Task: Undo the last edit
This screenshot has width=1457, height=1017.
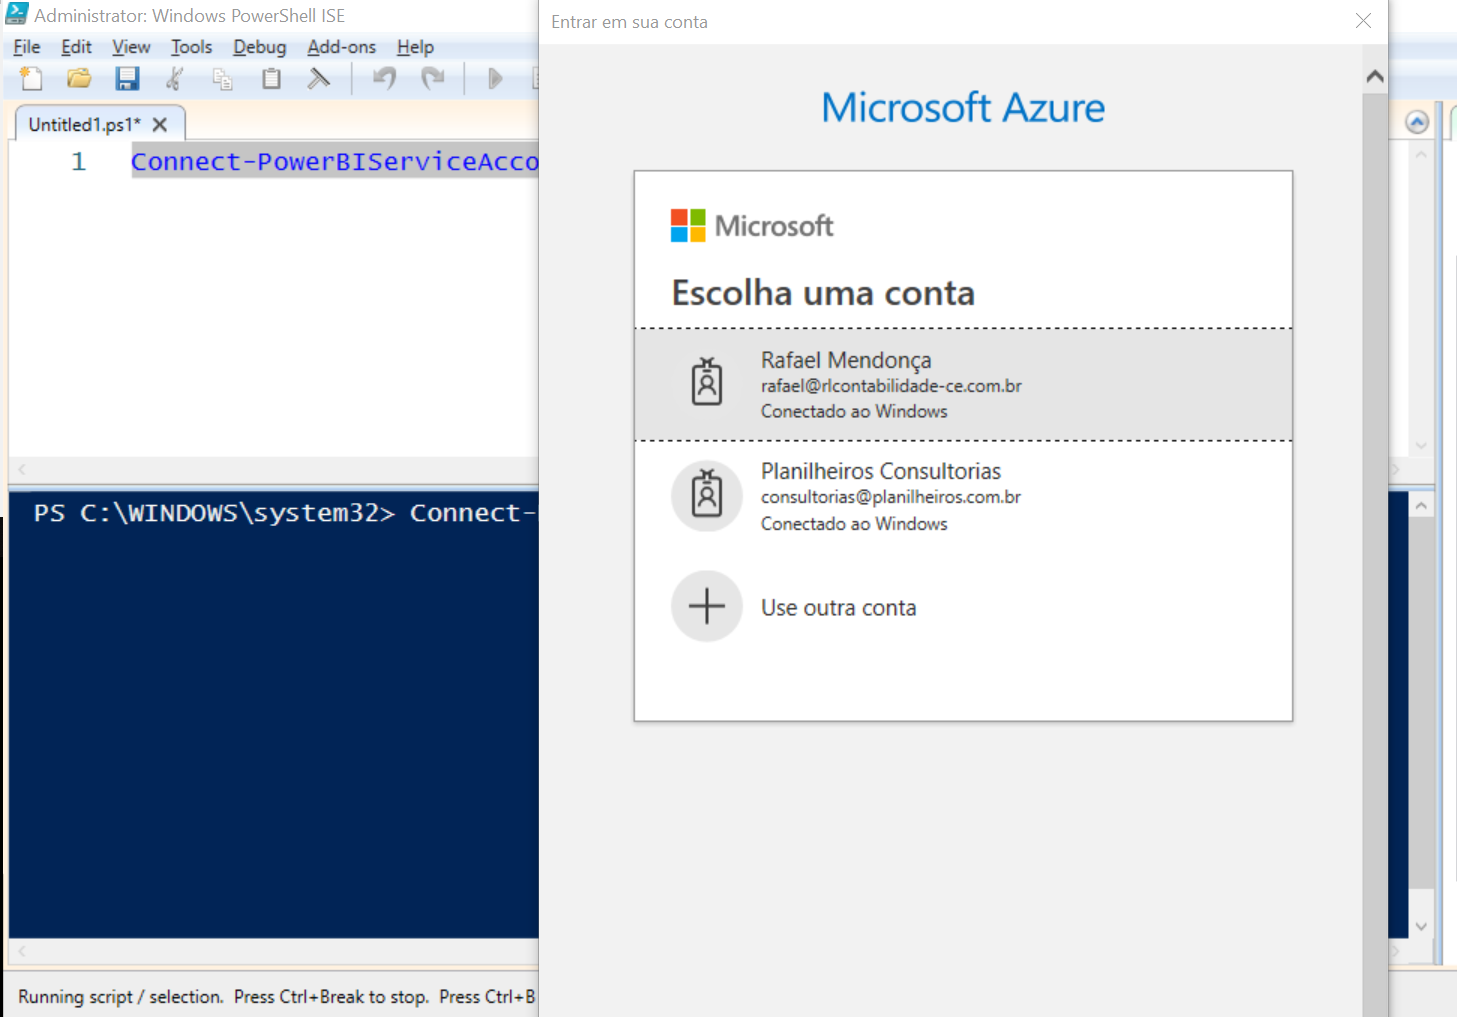Action: (x=384, y=78)
